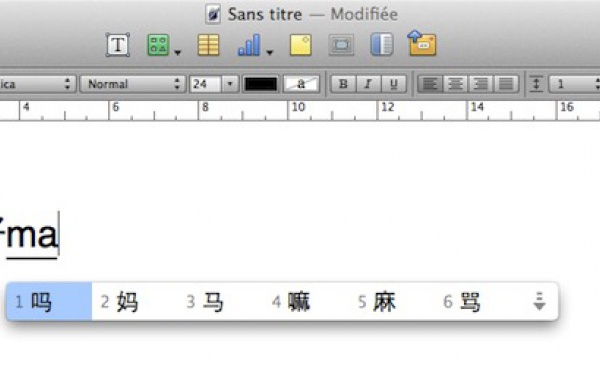The height and width of the screenshot is (372, 600).
Task: Toggle bold formatting button
Action: point(343,84)
